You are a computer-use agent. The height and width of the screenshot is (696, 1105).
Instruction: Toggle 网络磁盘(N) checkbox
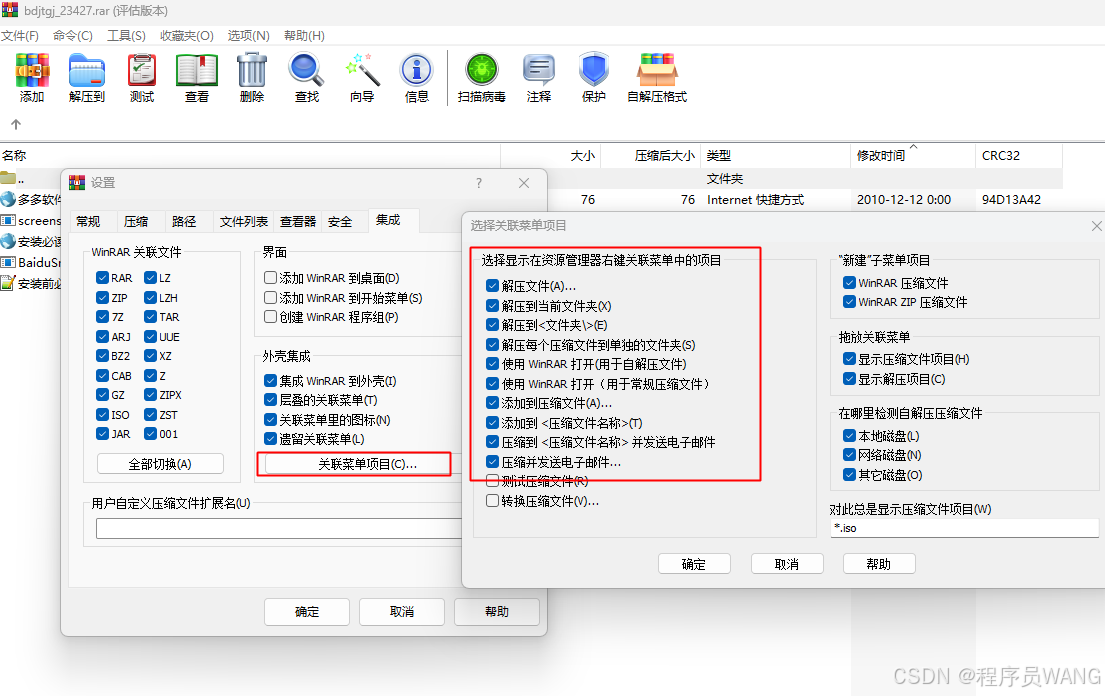point(849,455)
